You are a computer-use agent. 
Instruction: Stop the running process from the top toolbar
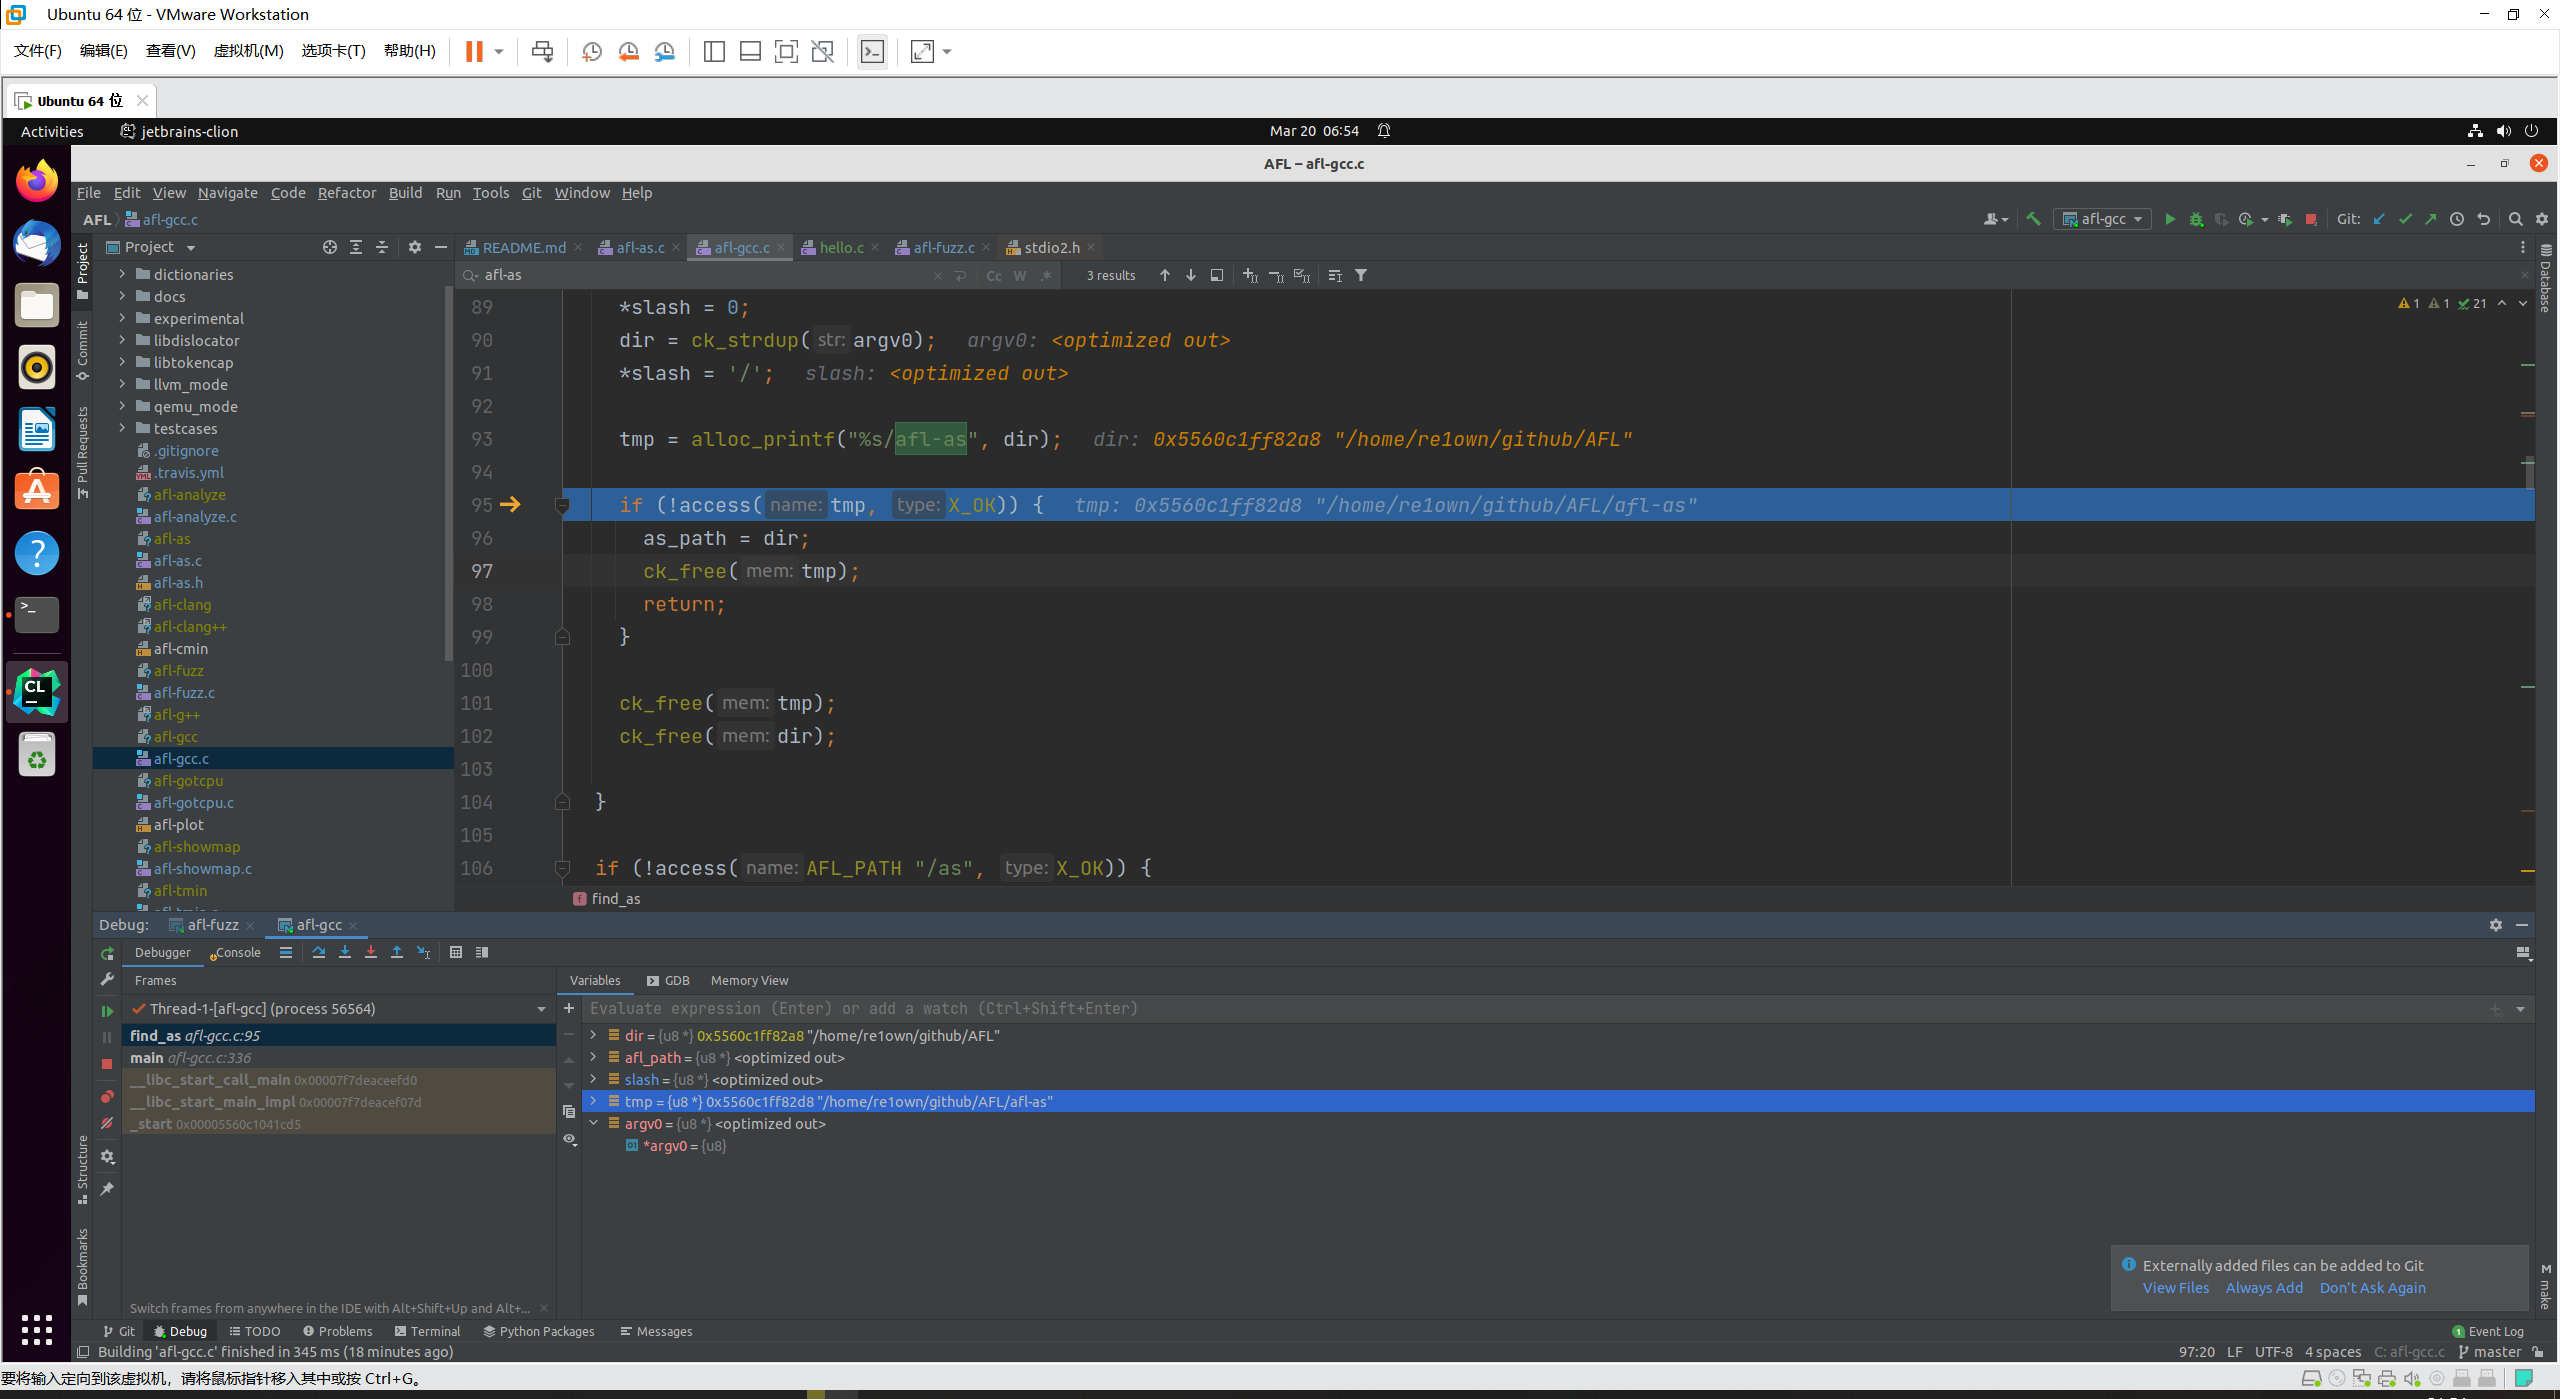pos(2311,219)
